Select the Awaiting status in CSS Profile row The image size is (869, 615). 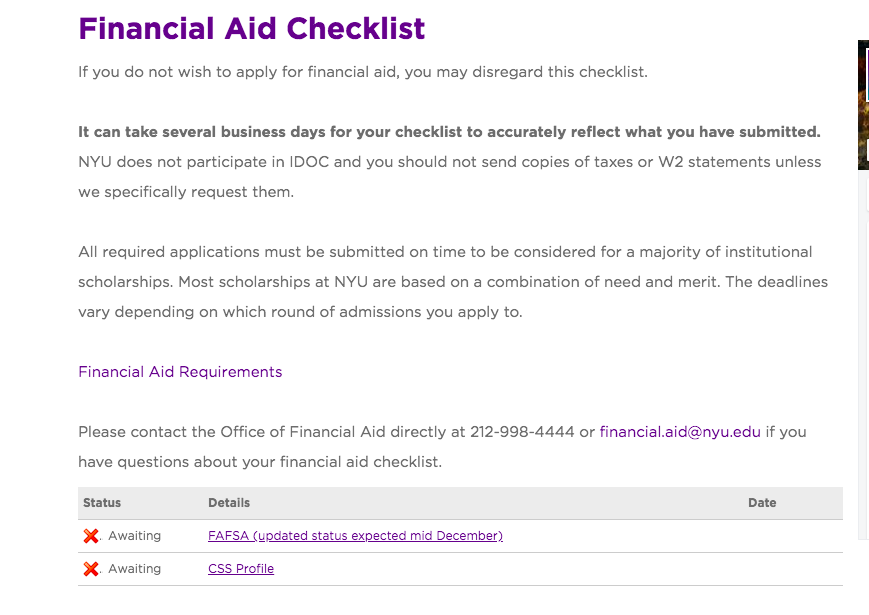[x=135, y=569]
